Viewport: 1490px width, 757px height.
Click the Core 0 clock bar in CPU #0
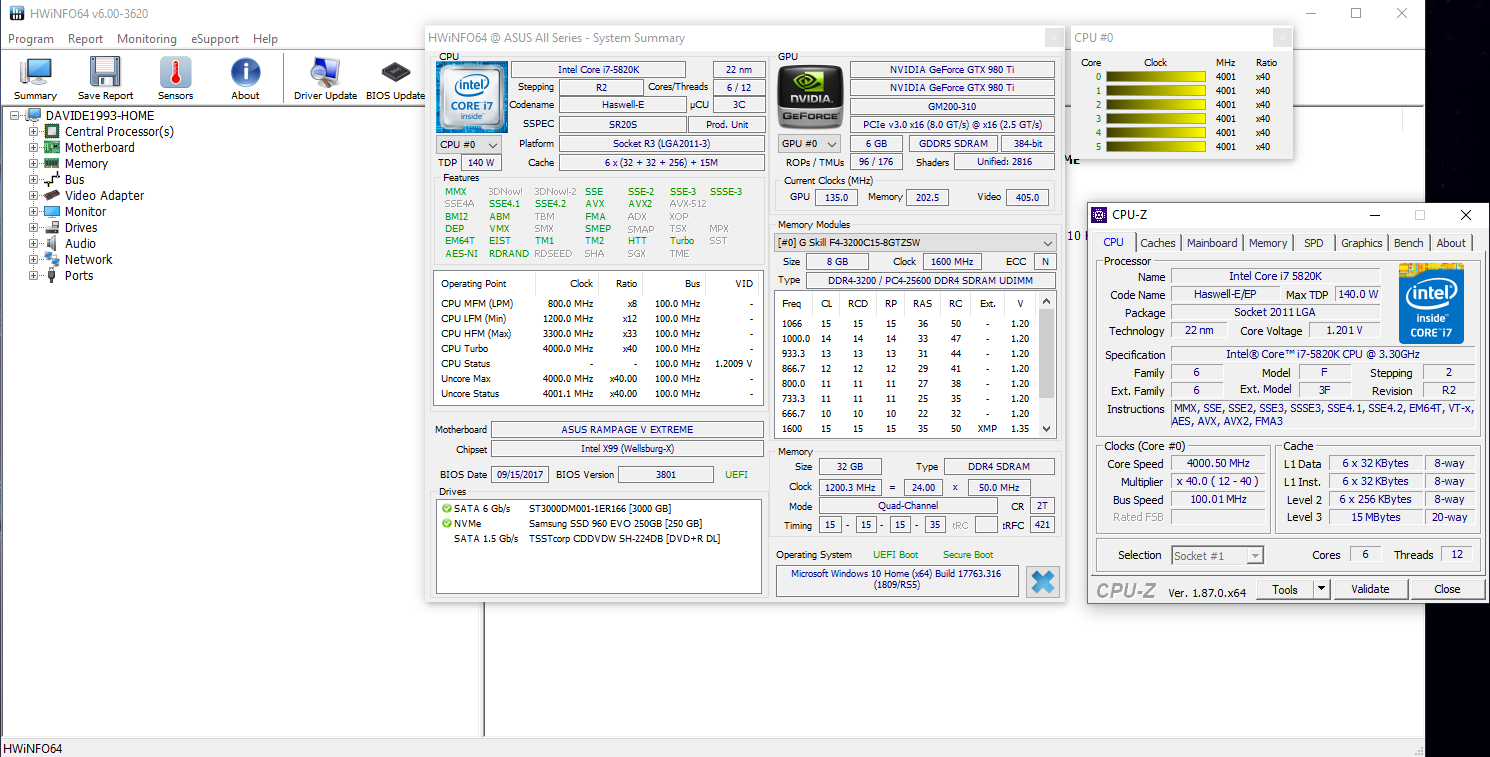coord(1155,76)
